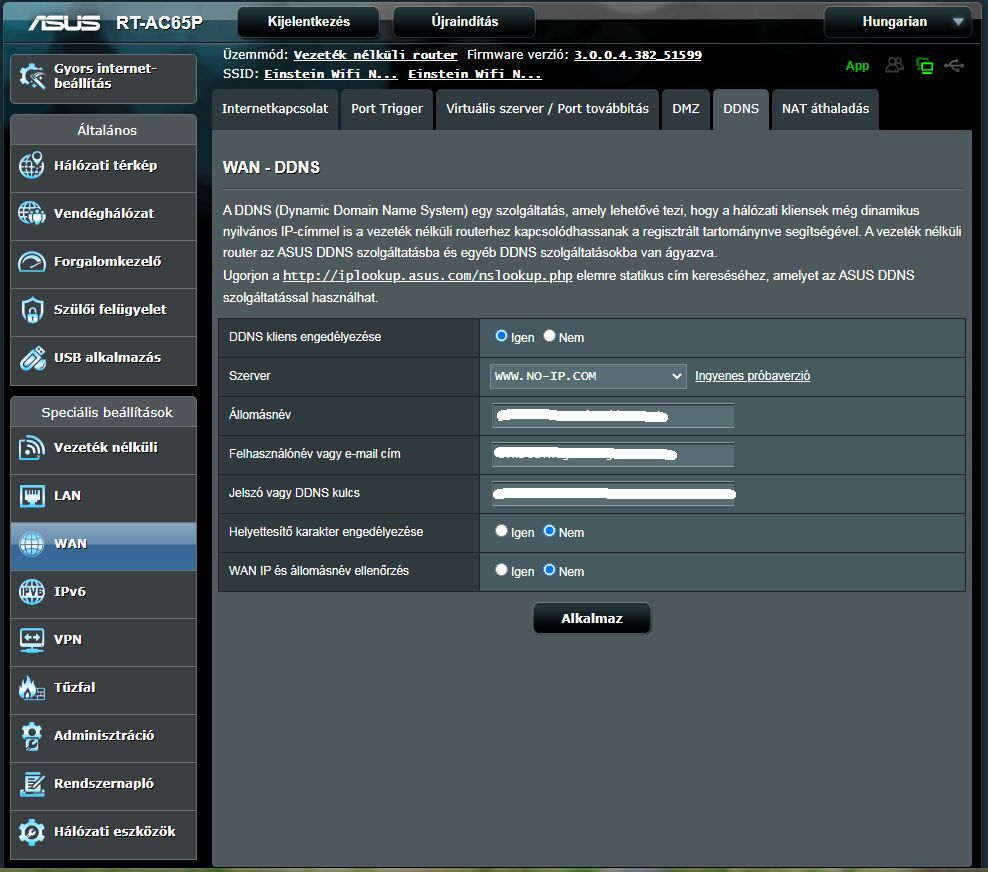Click the Hálózati eszközök tools icon

[x=32, y=832]
